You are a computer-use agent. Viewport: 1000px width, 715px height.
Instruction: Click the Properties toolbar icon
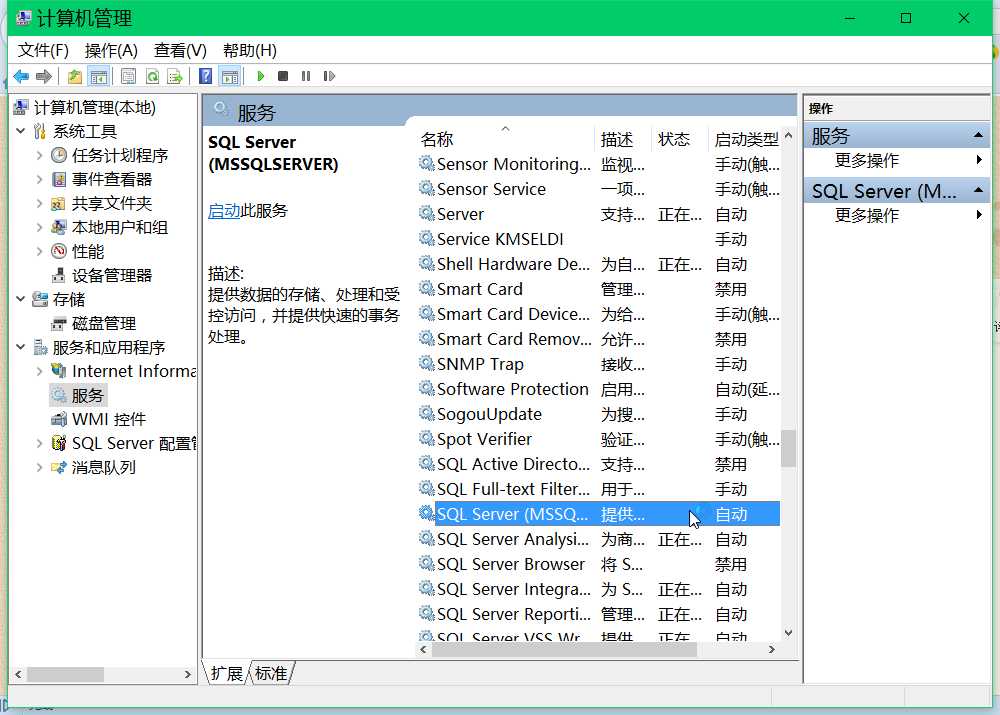click(x=128, y=77)
